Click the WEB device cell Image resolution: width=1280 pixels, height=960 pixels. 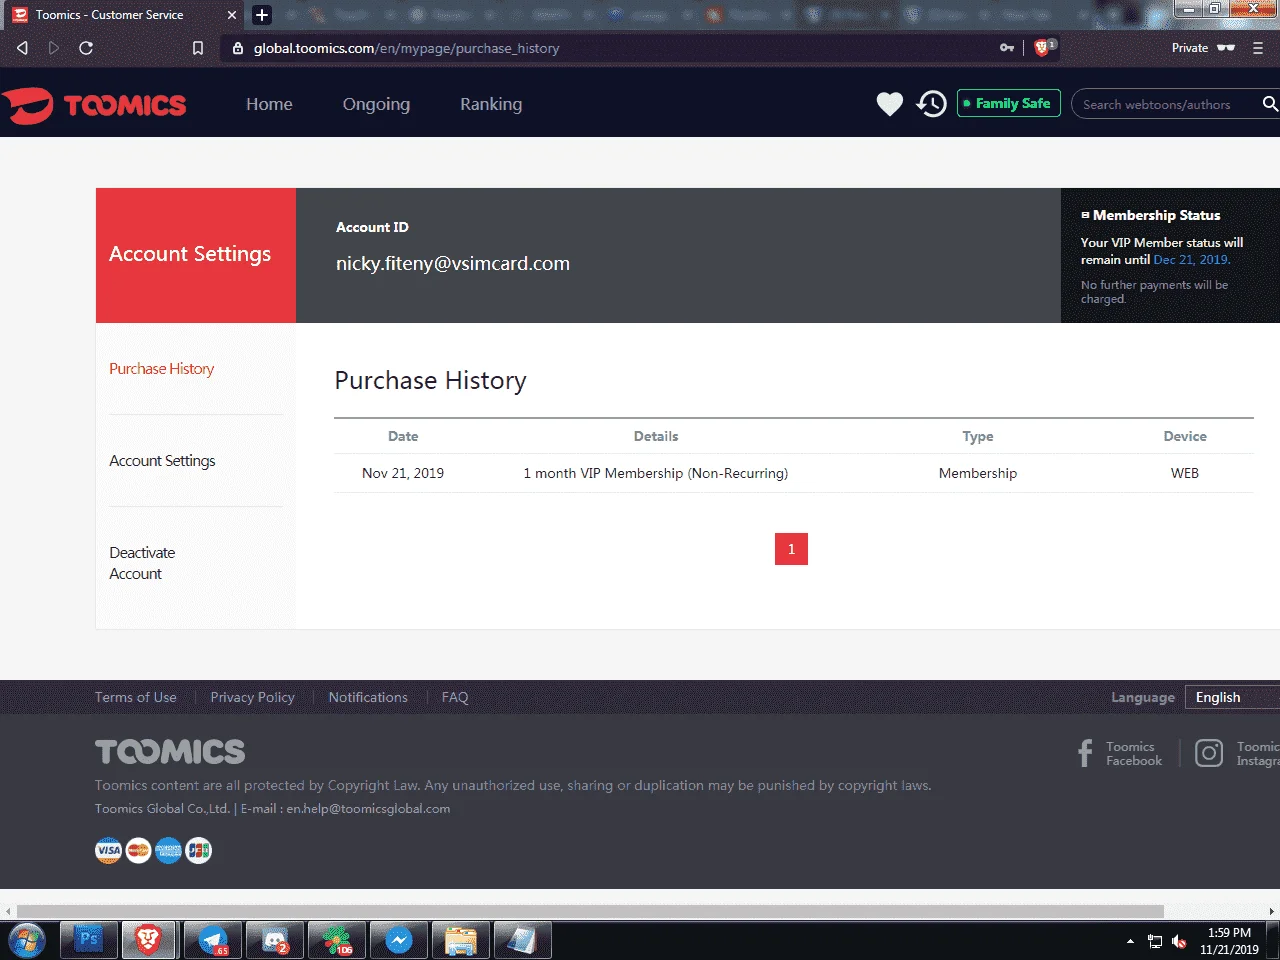click(1185, 473)
